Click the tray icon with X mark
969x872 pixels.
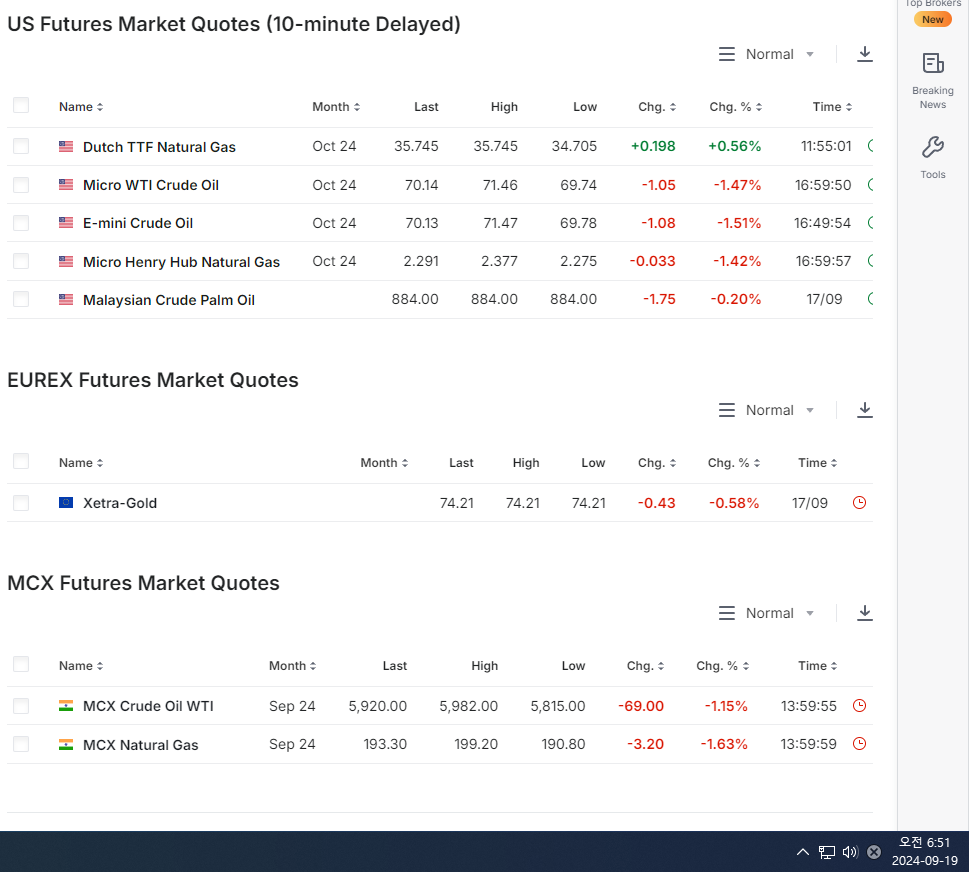click(874, 852)
